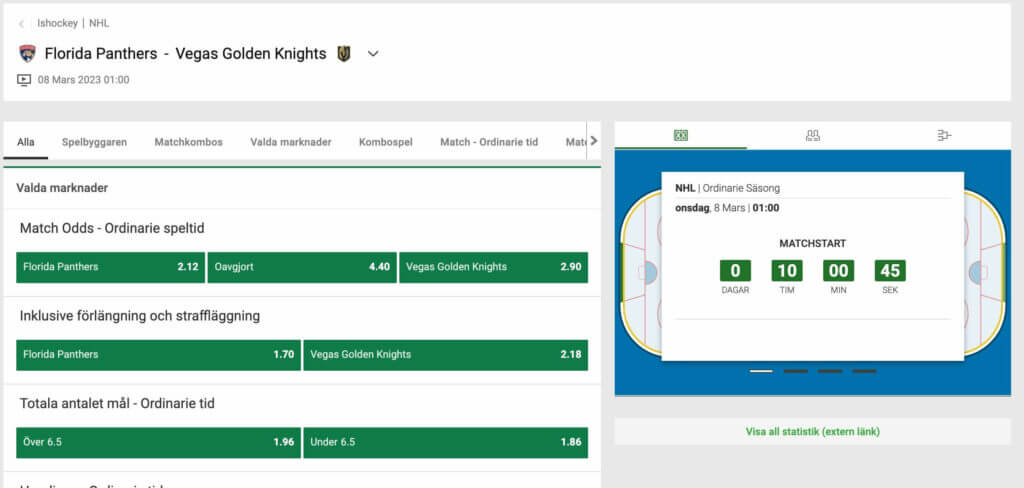Show more tabs with right arrow

594,141
